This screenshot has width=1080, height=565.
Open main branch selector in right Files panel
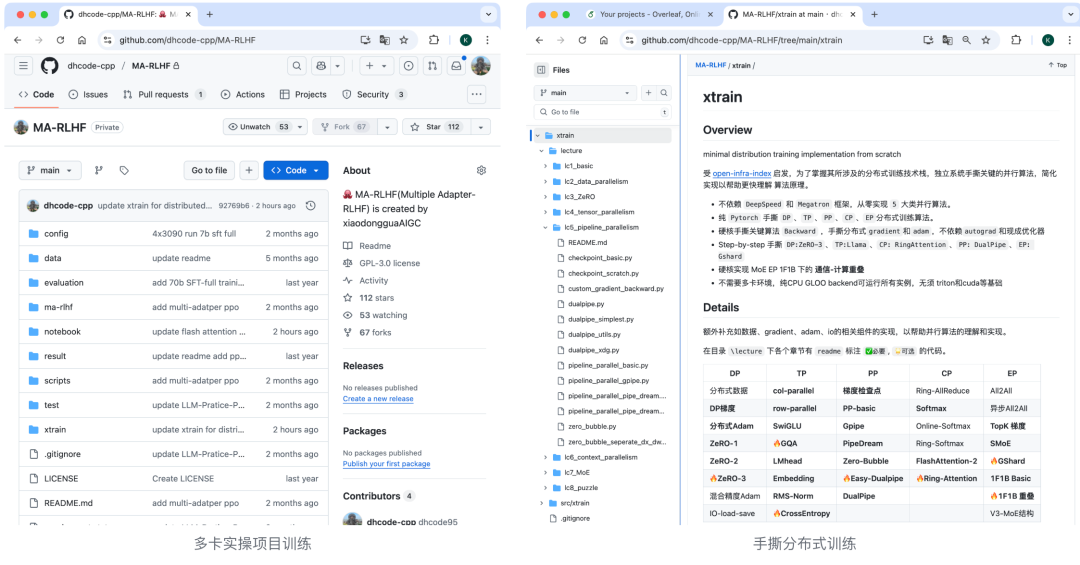pos(585,92)
